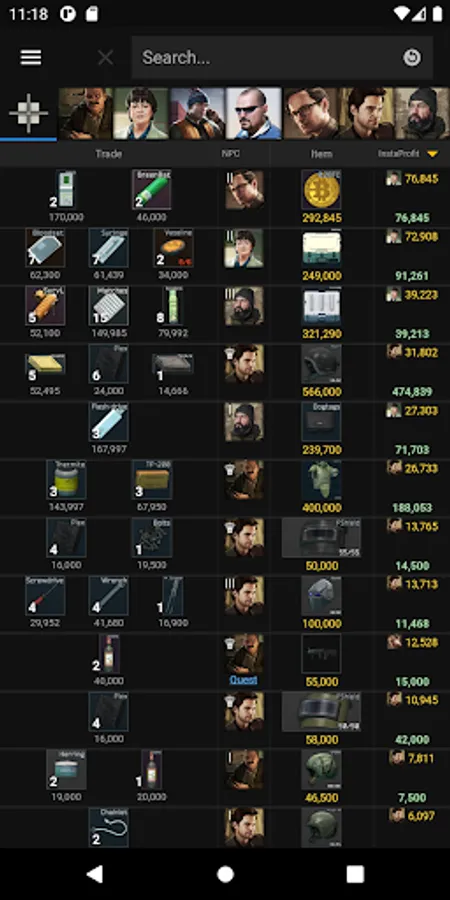
Task: Open the Quest link
Action: pyautogui.click(x=243, y=680)
